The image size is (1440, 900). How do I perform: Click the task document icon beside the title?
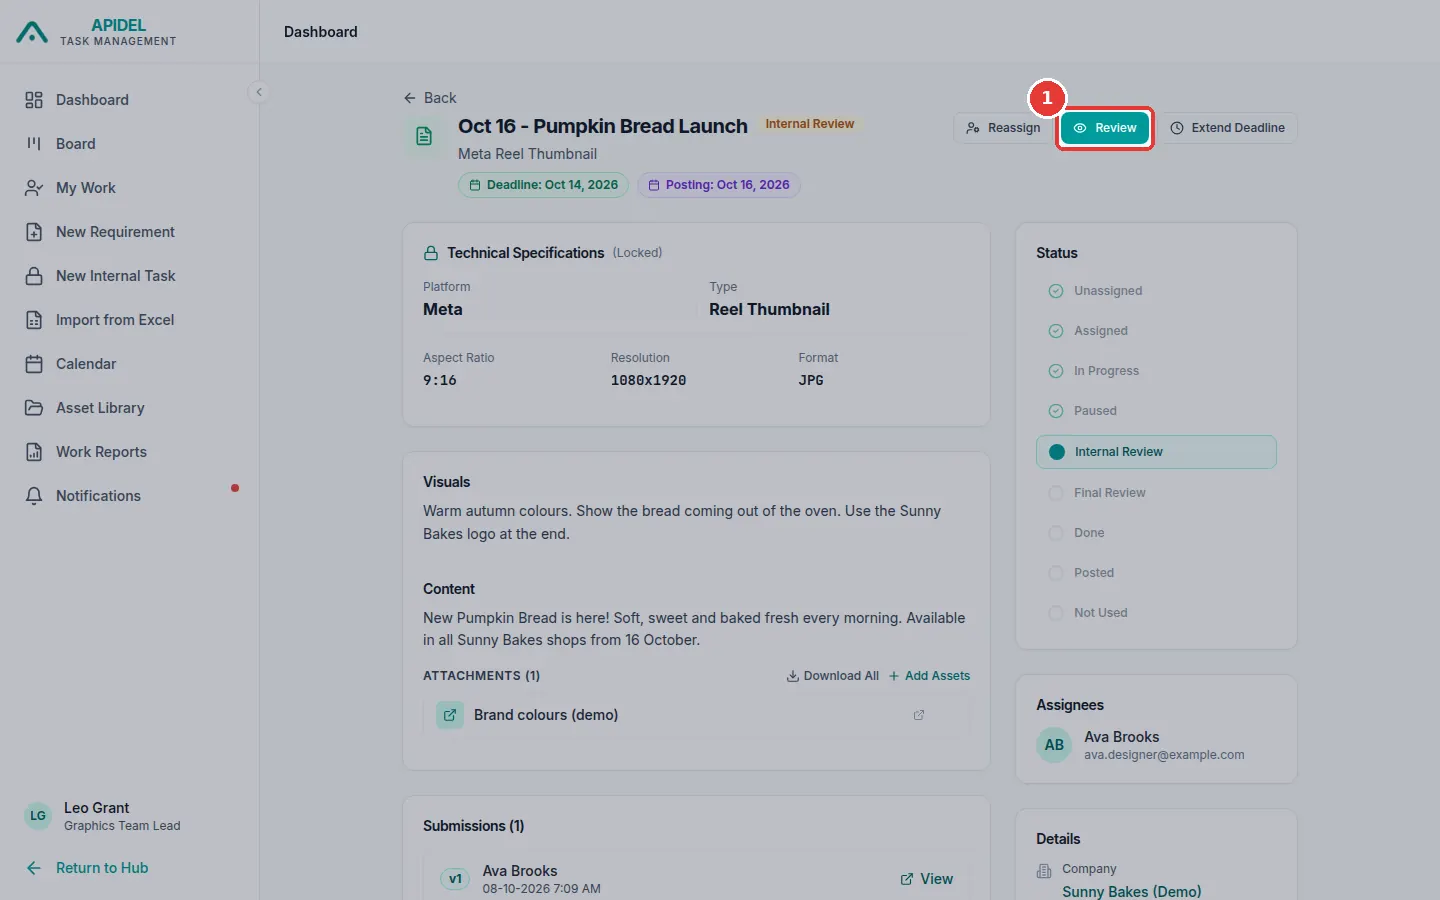click(424, 136)
